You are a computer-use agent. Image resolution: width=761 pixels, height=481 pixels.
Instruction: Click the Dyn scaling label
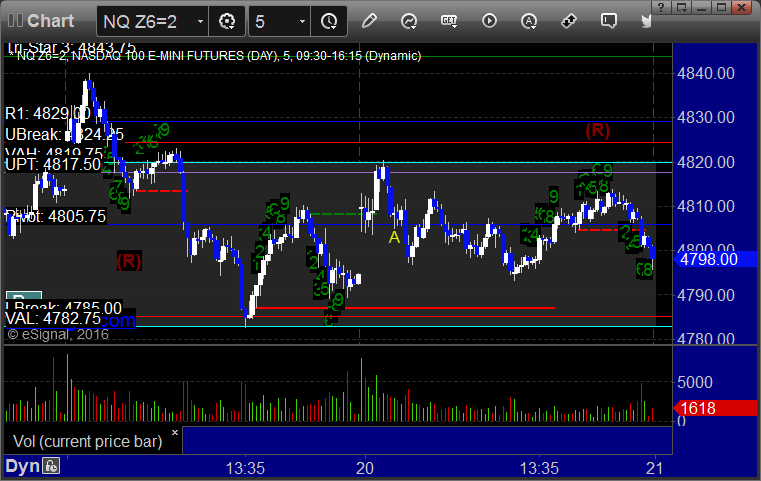coord(22,466)
